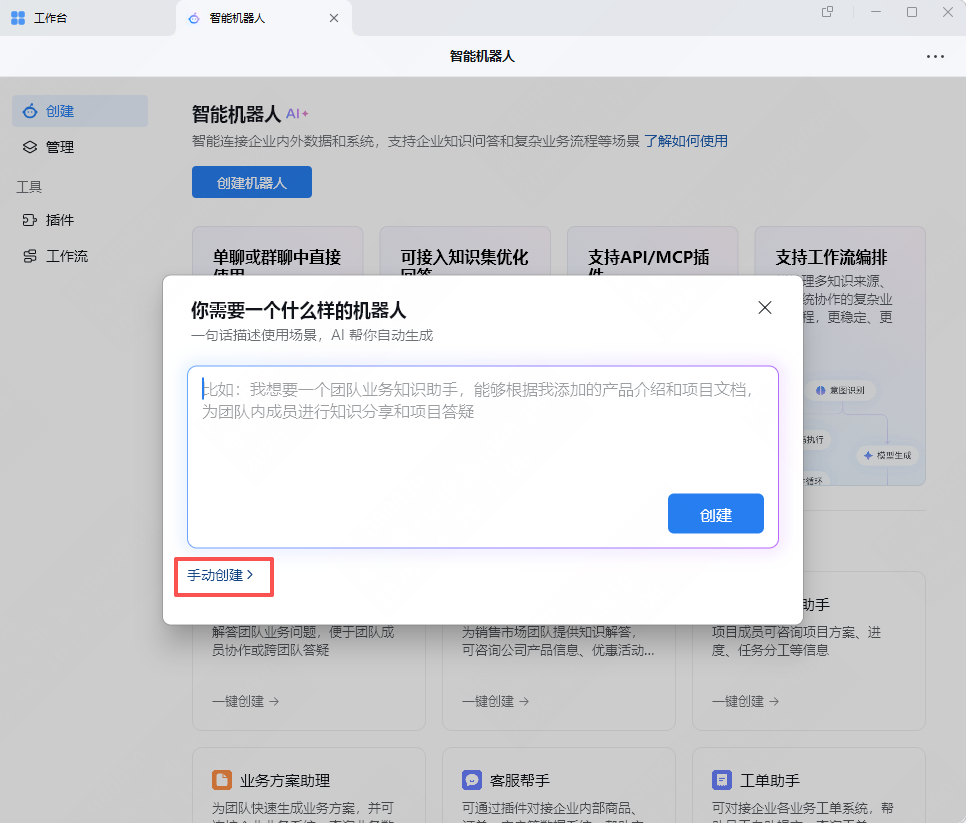This screenshot has height=823, width=966.
Task: Open the 工作流 tool page
Action: click(x=80, y=256)
